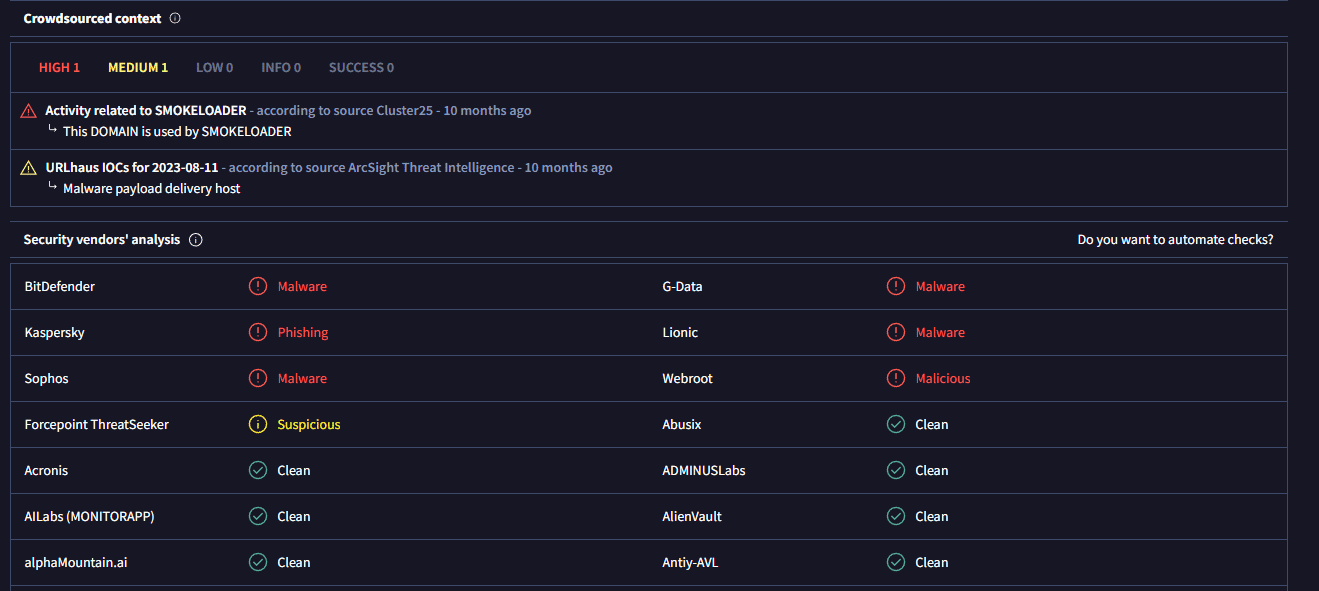
Task: Open Activity related to SMOKELOADER entry
Action: click(146, 111)
